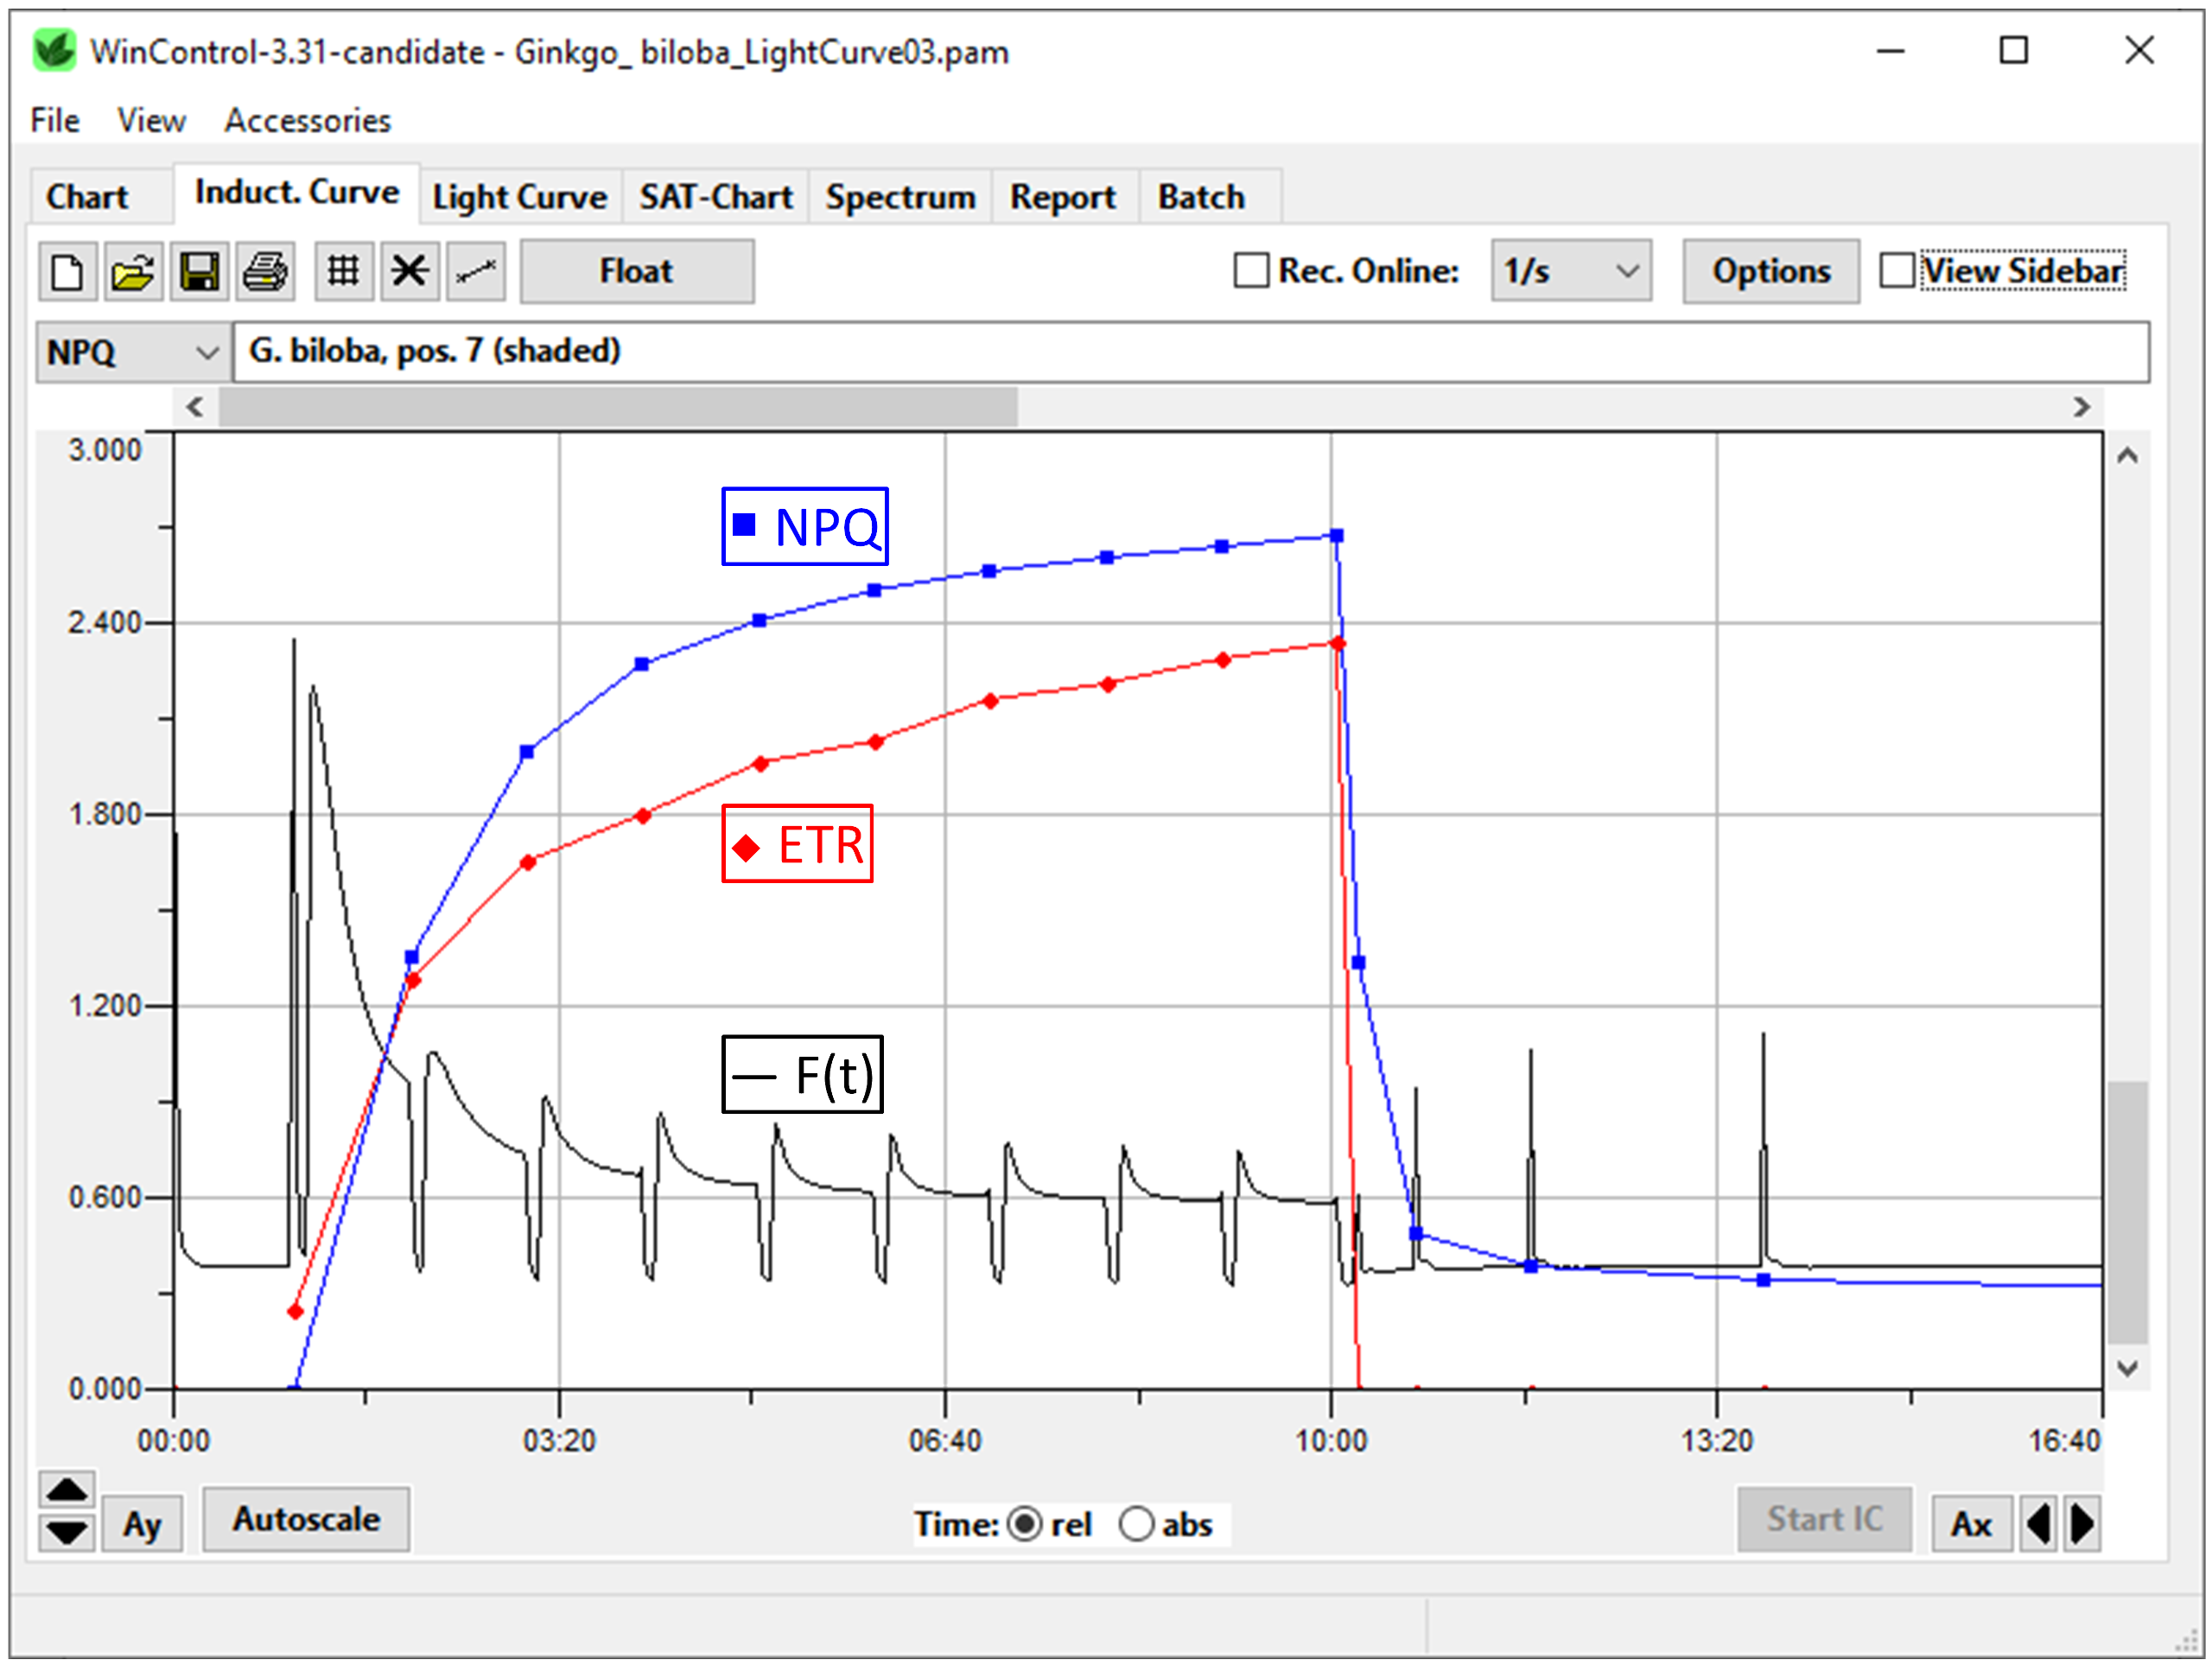Viewport: 2212px width, 1666px height.
Task: Open the 1/s recording rate dropdown
Action: click(x=1570, y=270)
